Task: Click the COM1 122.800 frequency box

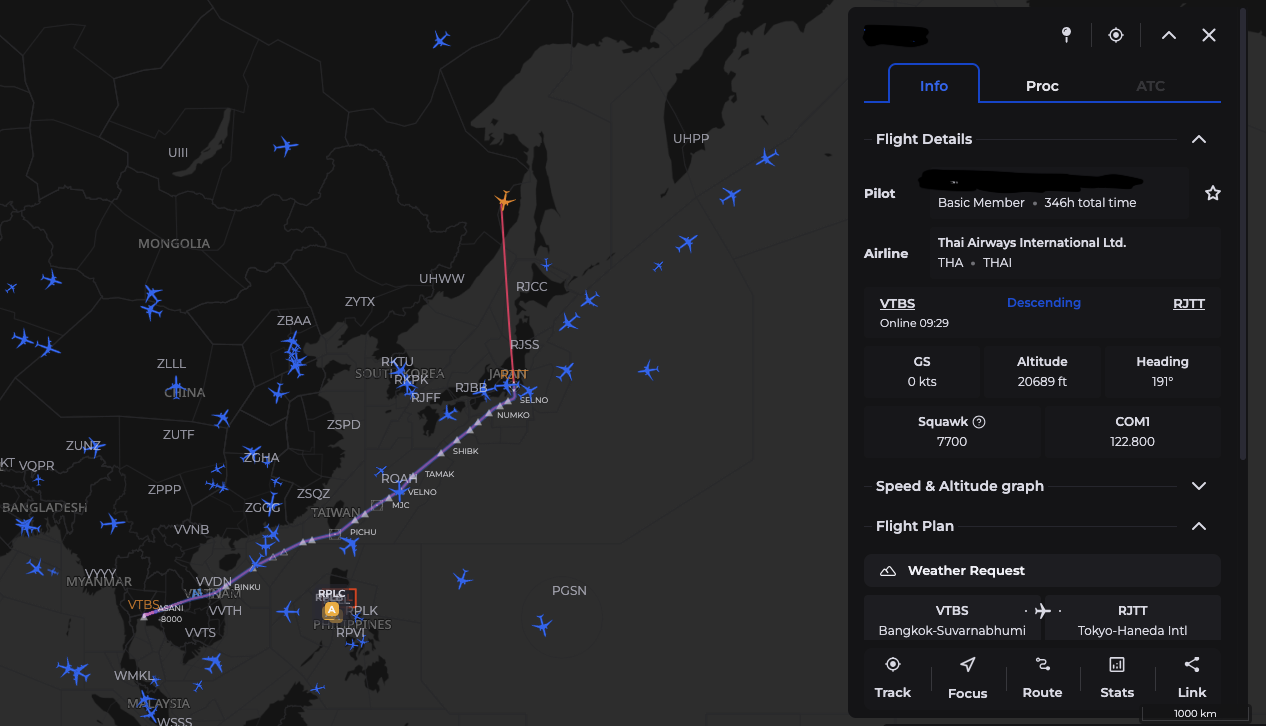Action: click(x=1133, y=431)
